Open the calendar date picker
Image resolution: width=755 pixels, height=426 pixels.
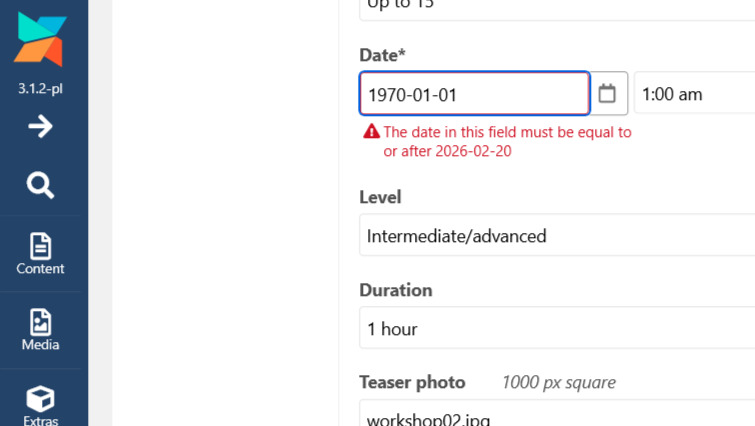(x=607, y=94)
